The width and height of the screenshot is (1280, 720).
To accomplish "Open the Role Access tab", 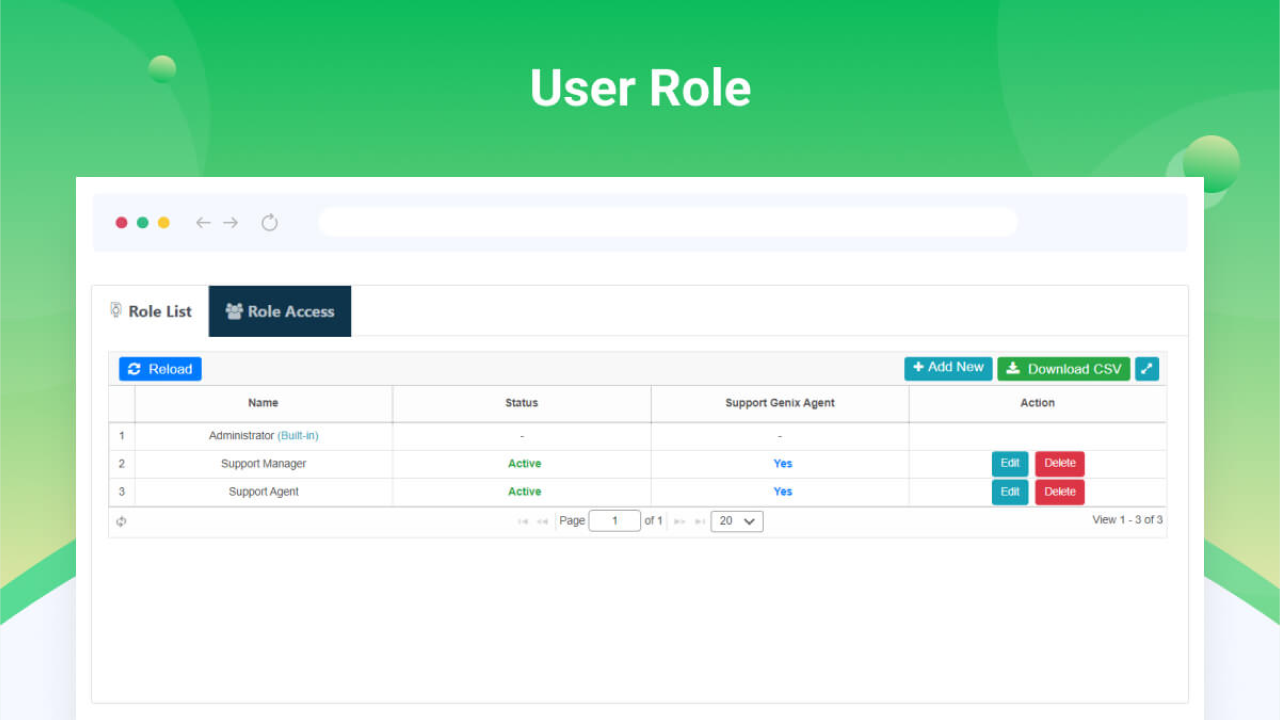I will point(280,311).
